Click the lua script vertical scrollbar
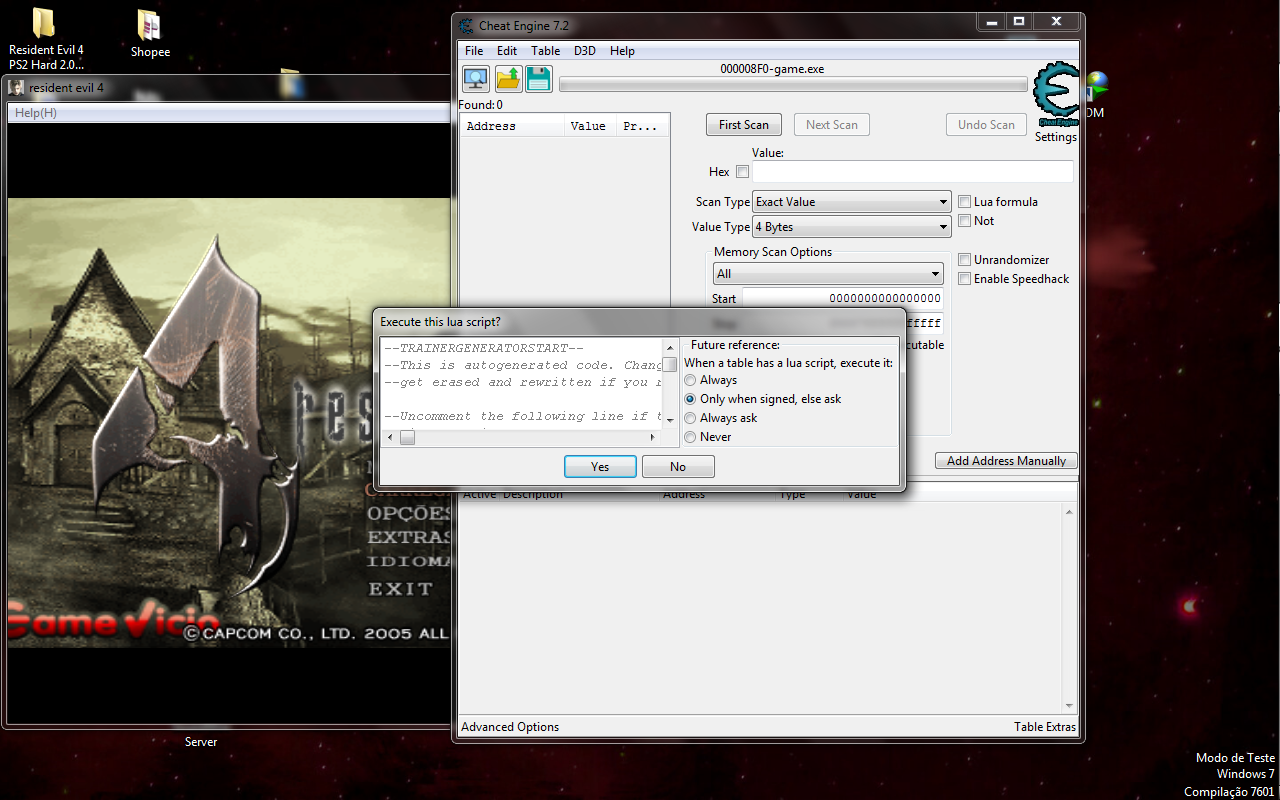This screenshot has width=1280, height=800. tap(670, 385)
